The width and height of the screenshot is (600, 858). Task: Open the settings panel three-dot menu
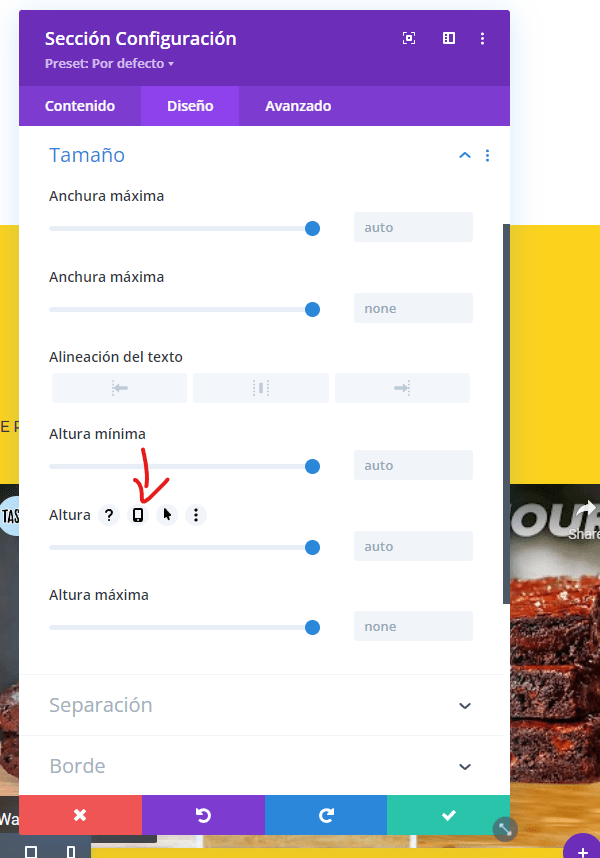click(x=482, y=38)
